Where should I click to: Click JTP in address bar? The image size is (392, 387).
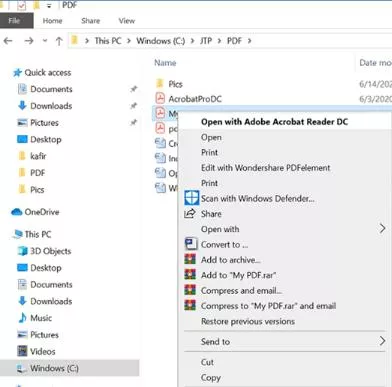[206, 41]
